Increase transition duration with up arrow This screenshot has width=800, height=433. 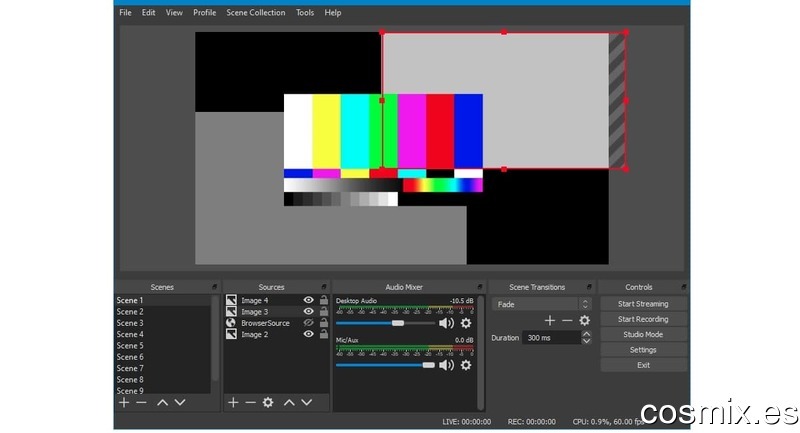[587, 334]
